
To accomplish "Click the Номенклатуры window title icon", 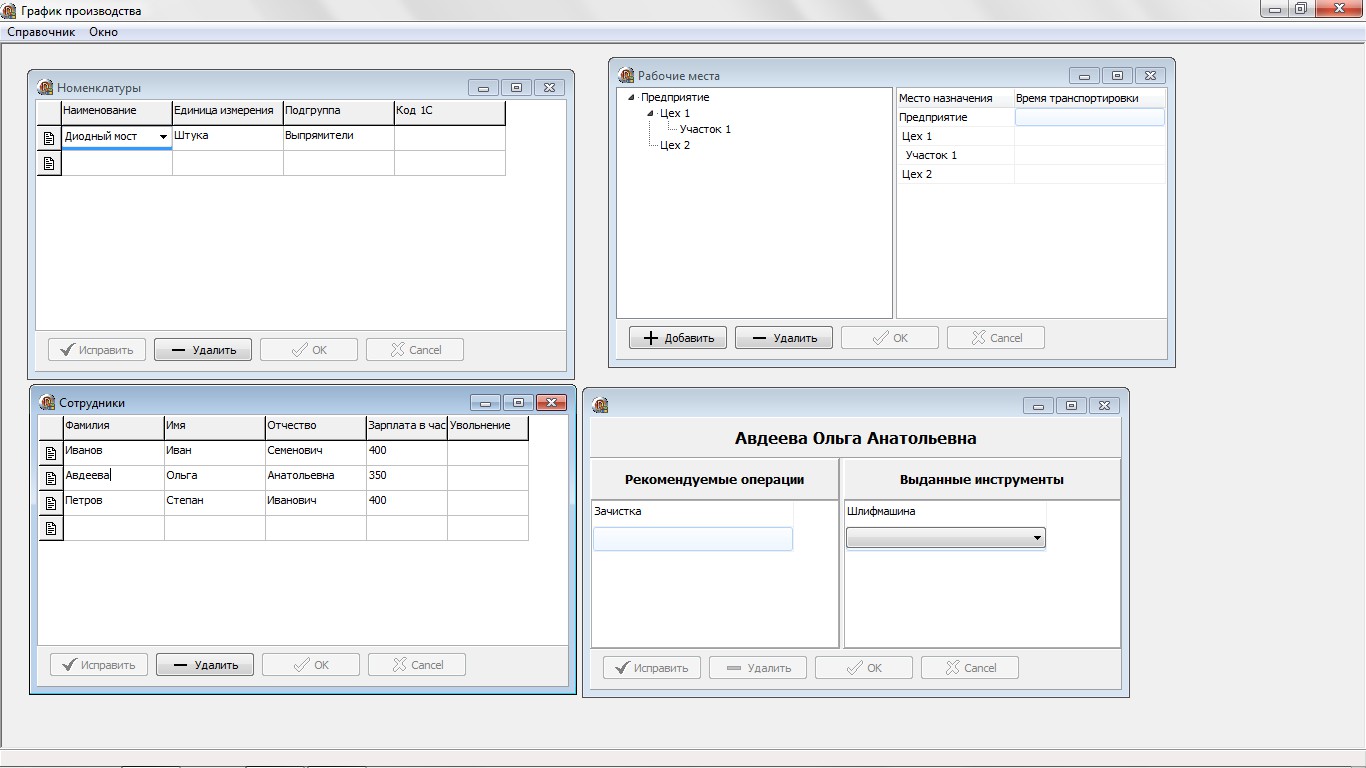I will coord(45,87).
